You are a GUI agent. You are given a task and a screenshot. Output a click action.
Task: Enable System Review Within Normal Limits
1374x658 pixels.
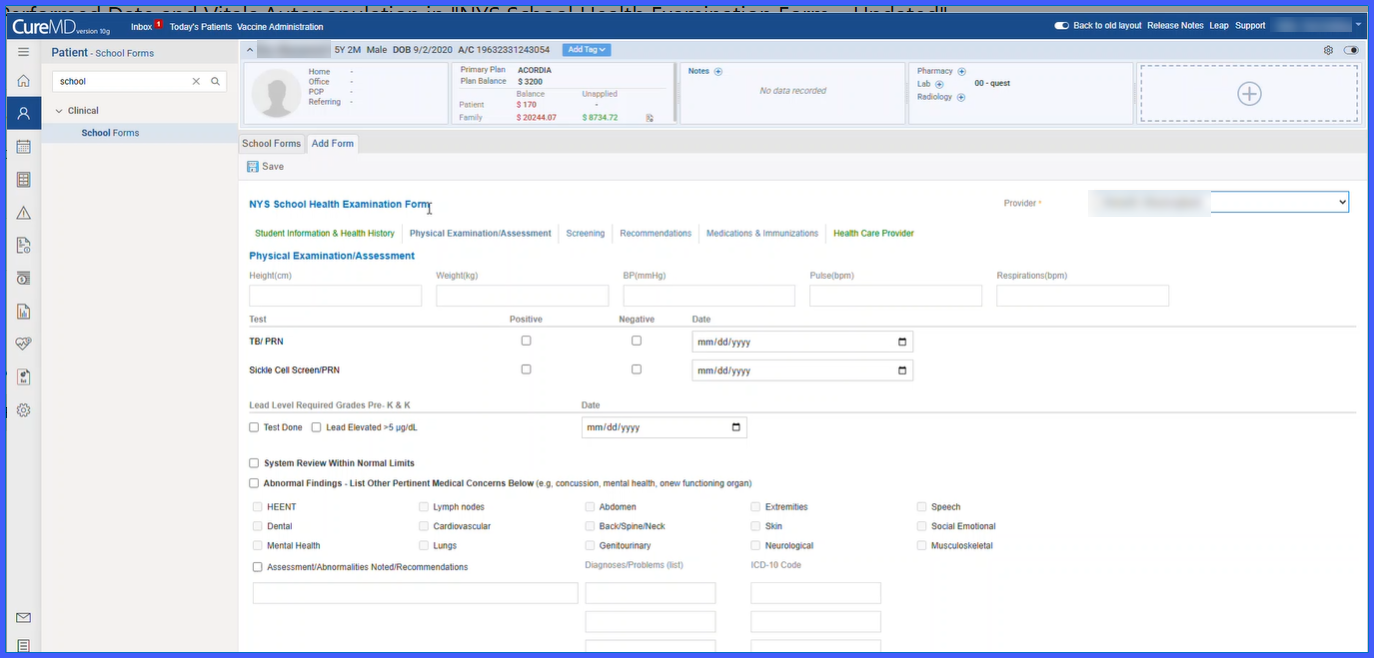[x=254, y=463]
